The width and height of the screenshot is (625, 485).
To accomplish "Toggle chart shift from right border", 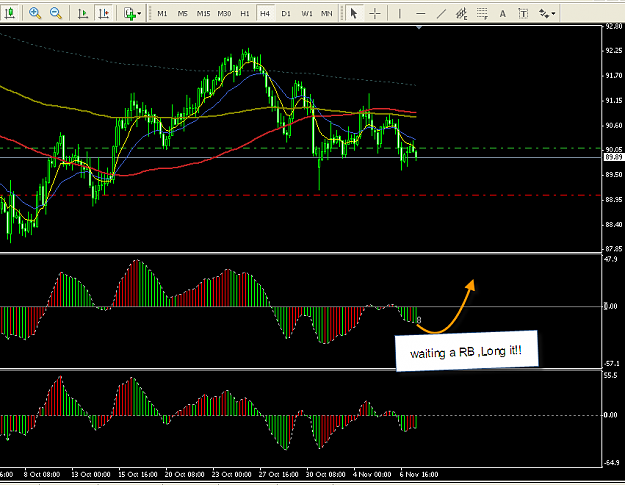I will tap(104, 14).
